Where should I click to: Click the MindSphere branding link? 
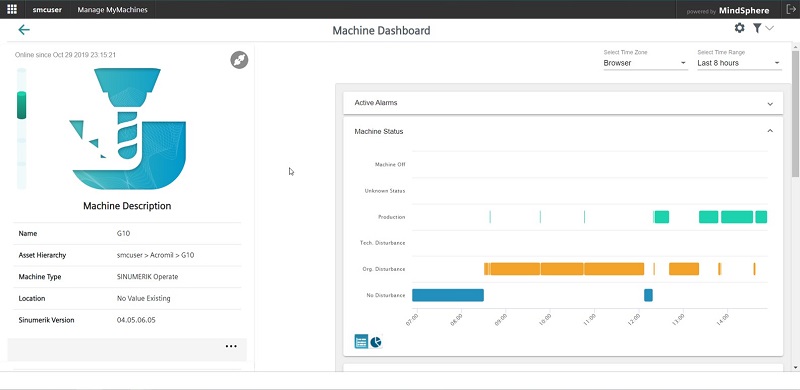[744, 10]
